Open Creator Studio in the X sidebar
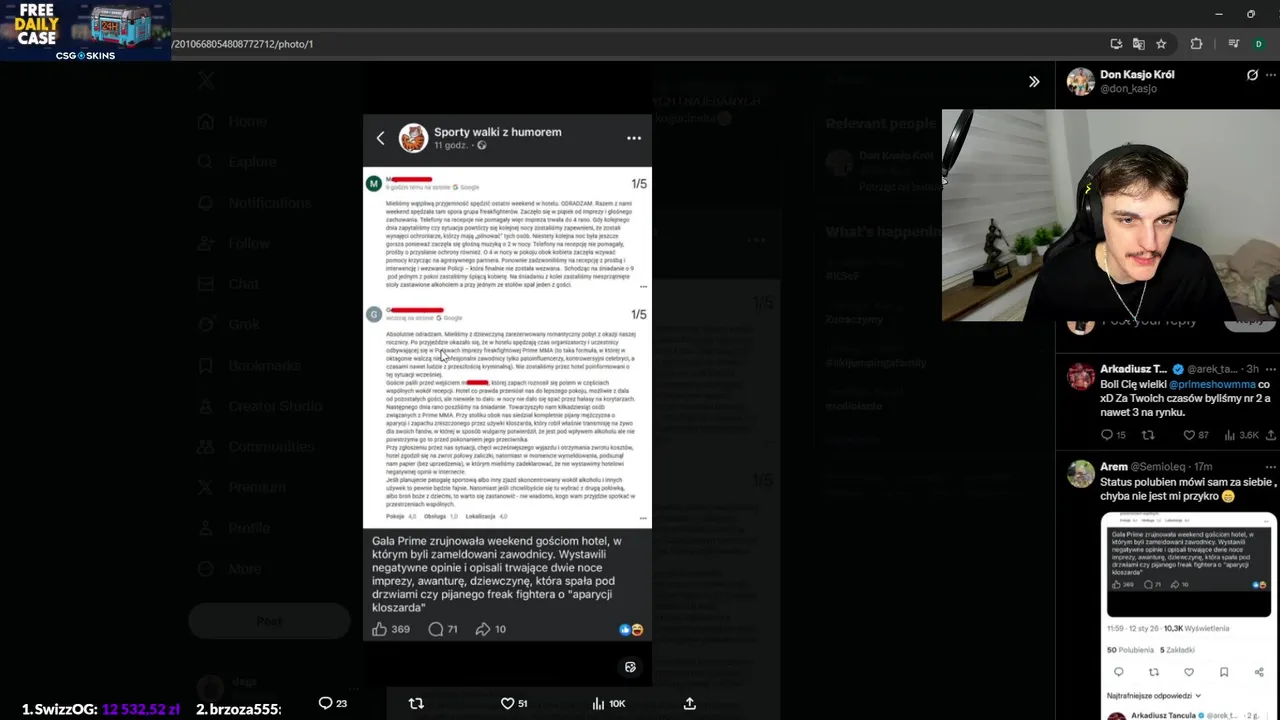Image resolution: width=1280 pixels, height=720 pixels. point(260,406)
